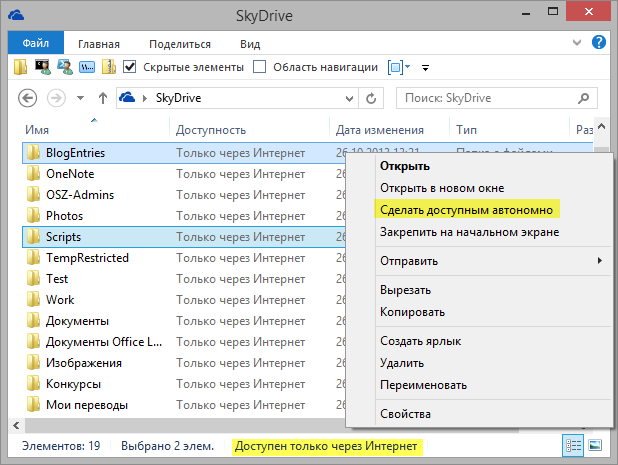The image size is (618, 465).
Task: Select 'Копировать' in context menu
Action: point(494,312)
